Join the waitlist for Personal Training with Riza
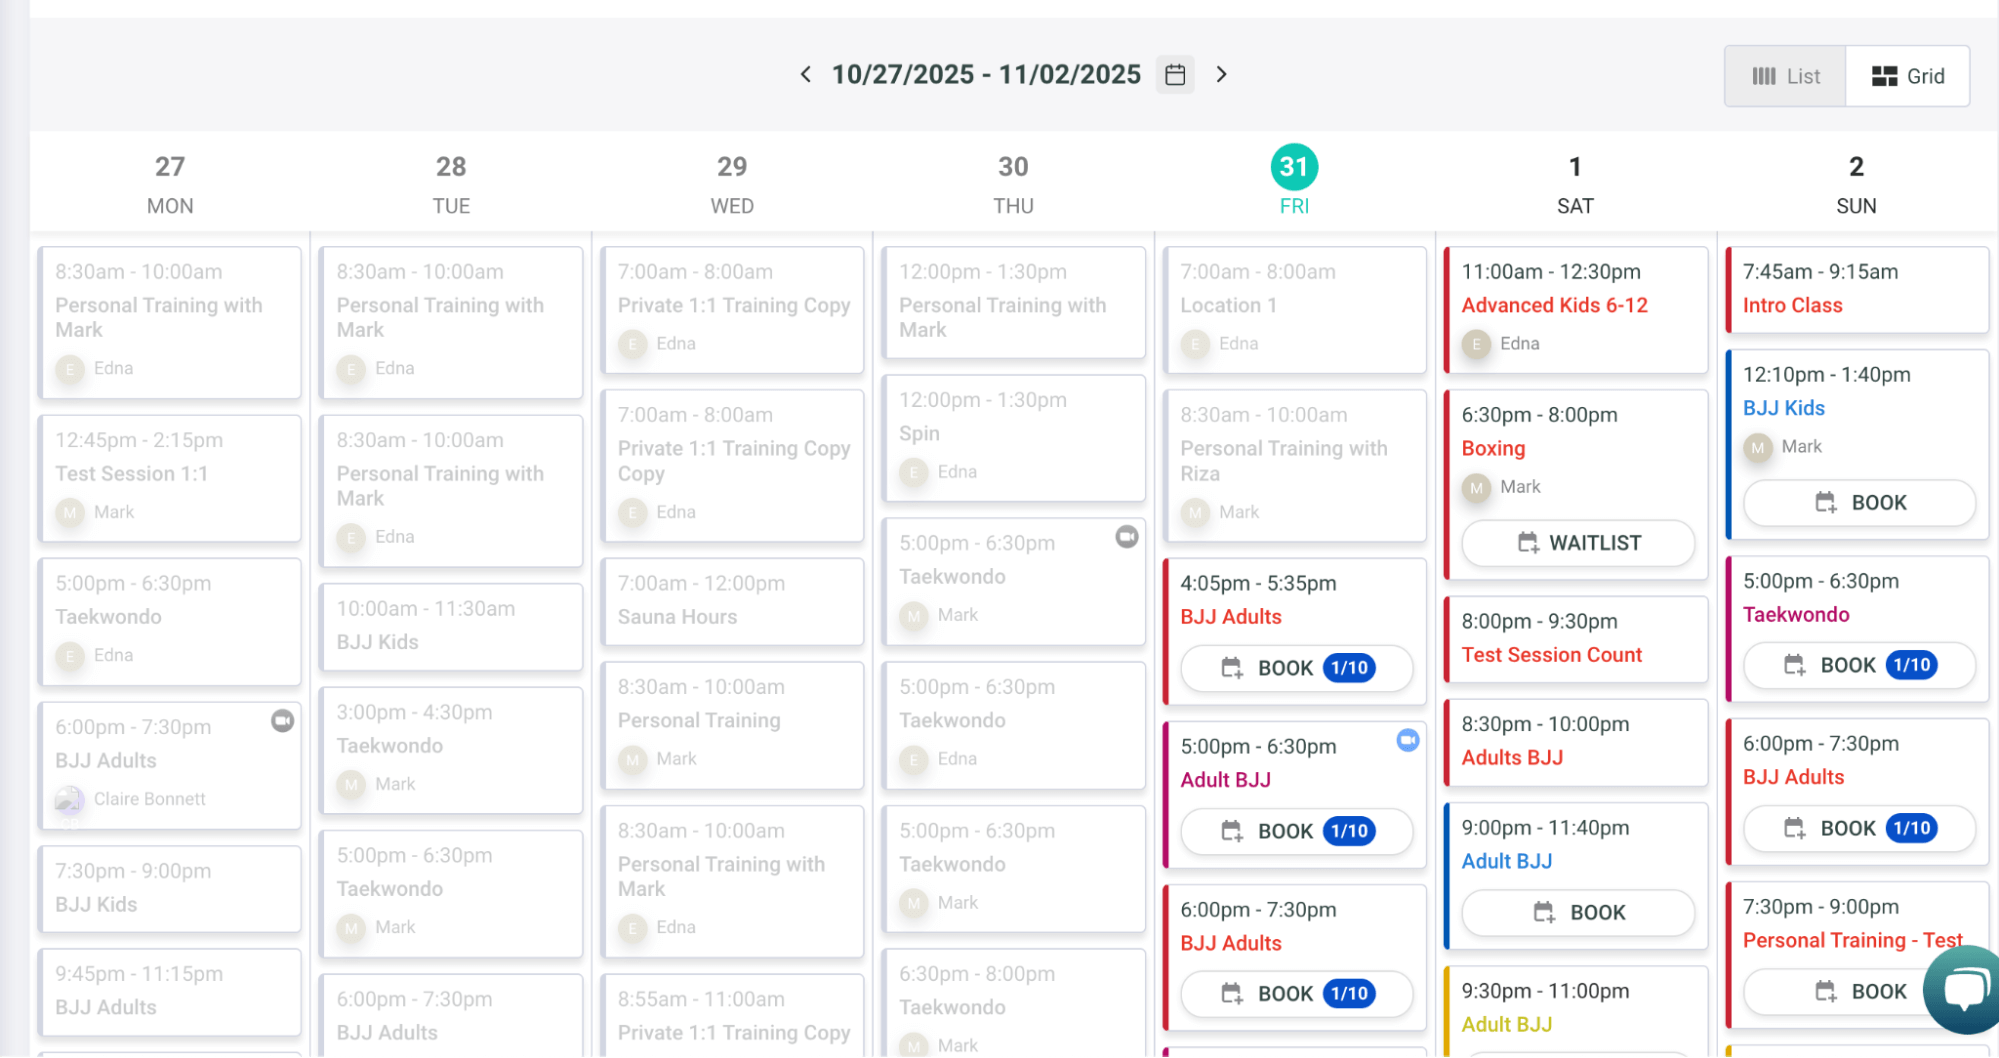 pyautogui.click(x=1577, y=543)
